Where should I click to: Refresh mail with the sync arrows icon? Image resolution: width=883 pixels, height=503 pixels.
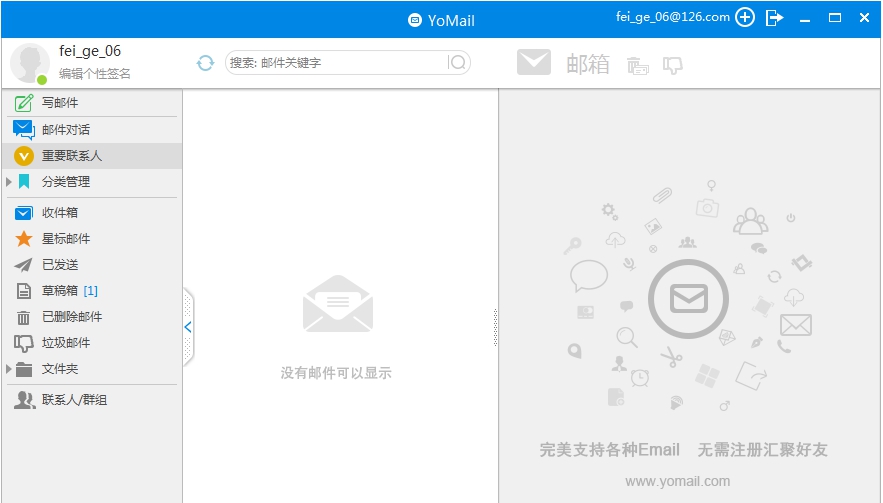point(206,63)
